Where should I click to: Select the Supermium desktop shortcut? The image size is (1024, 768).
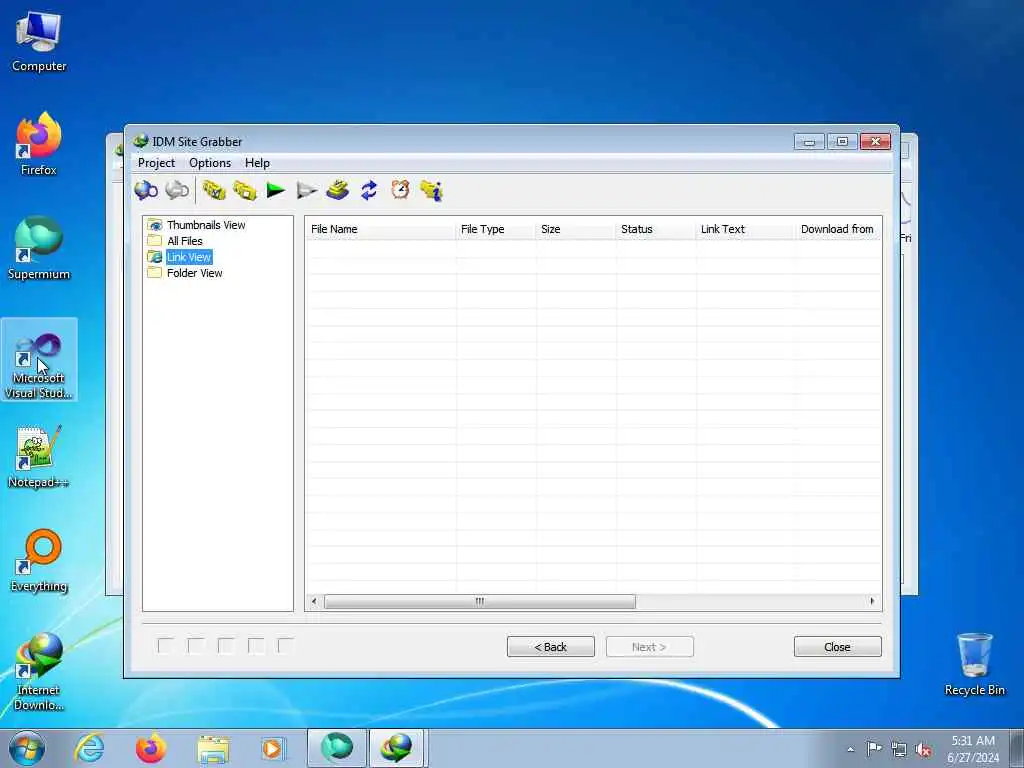39,248
